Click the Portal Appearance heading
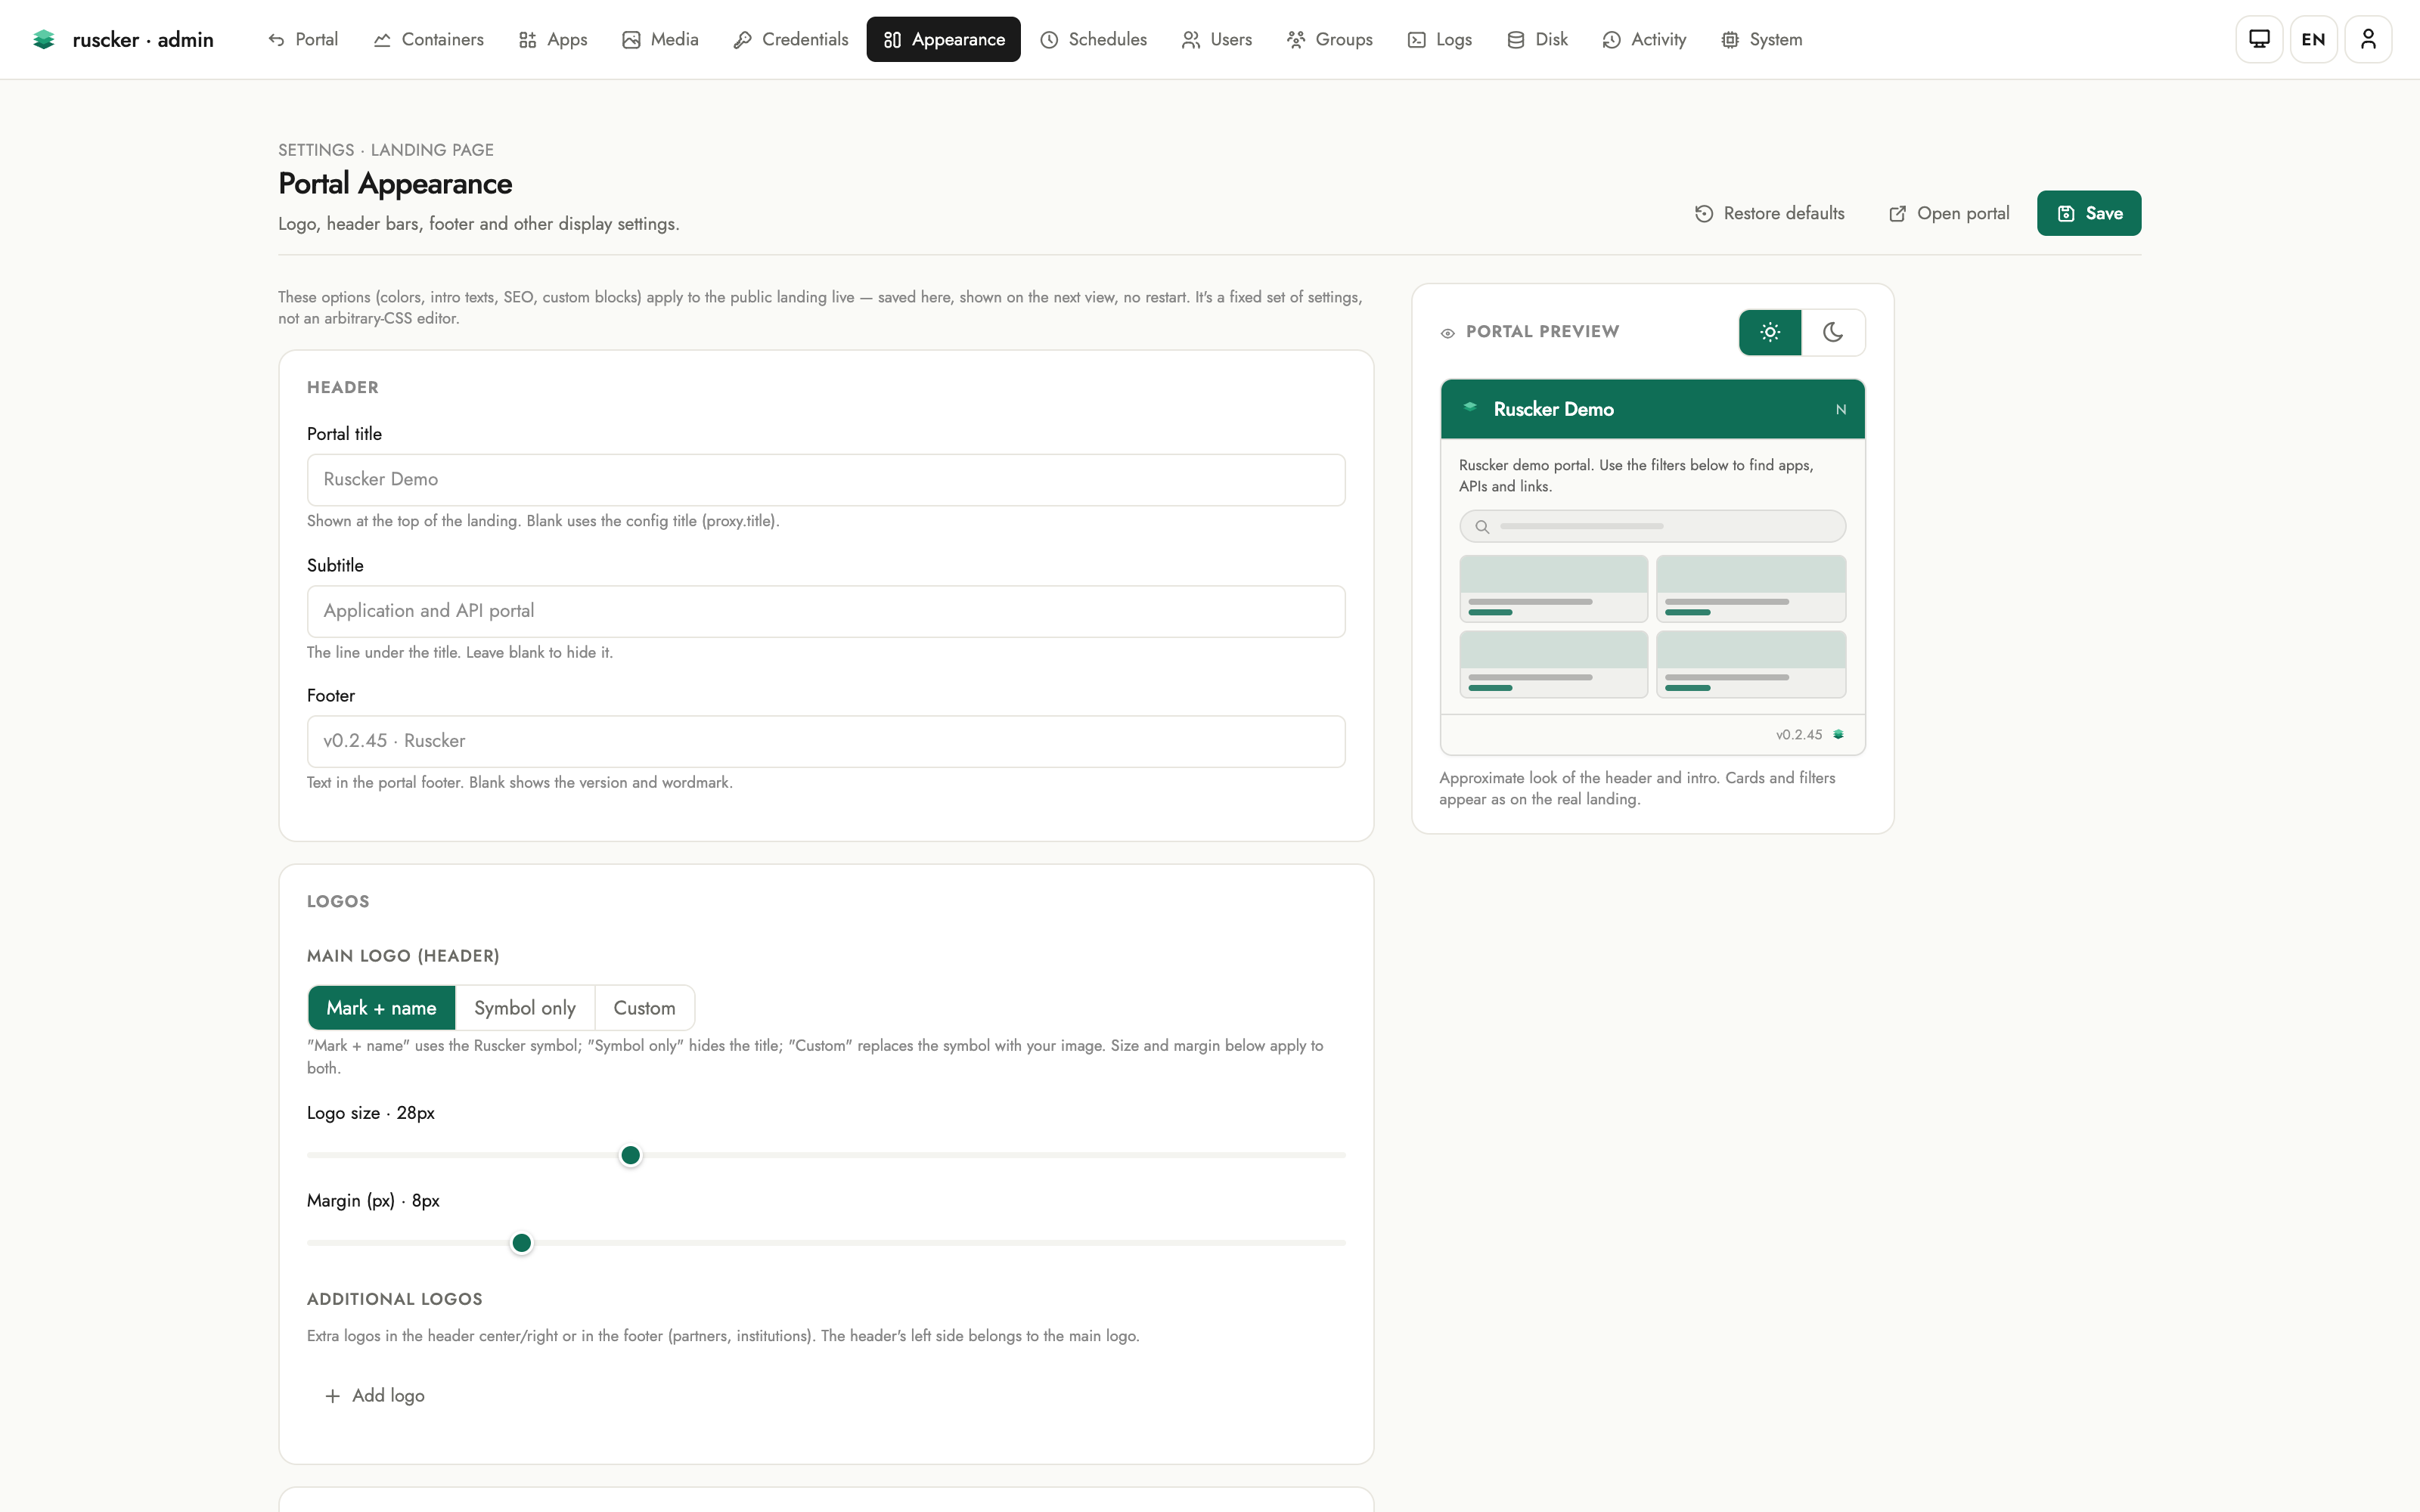Image resolution: width=2420 pixels, height=1512 pixels. 395,184
